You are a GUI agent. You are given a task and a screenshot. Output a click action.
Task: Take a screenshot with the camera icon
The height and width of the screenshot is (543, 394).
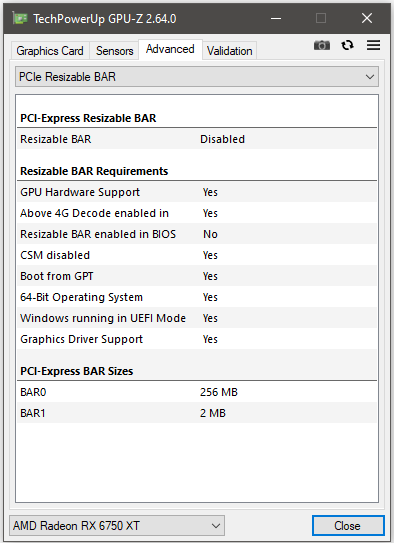tap(322, 45)
